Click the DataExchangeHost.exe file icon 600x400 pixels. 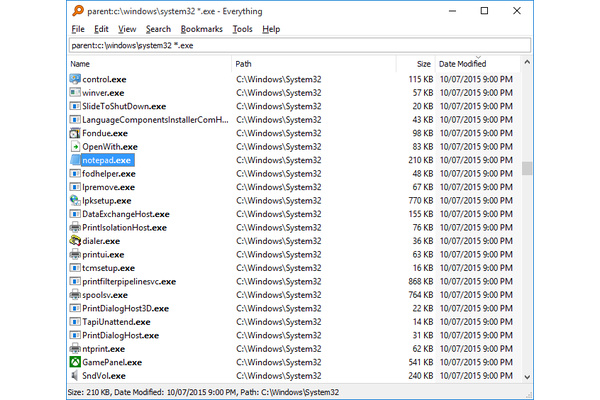coord(75,214)
